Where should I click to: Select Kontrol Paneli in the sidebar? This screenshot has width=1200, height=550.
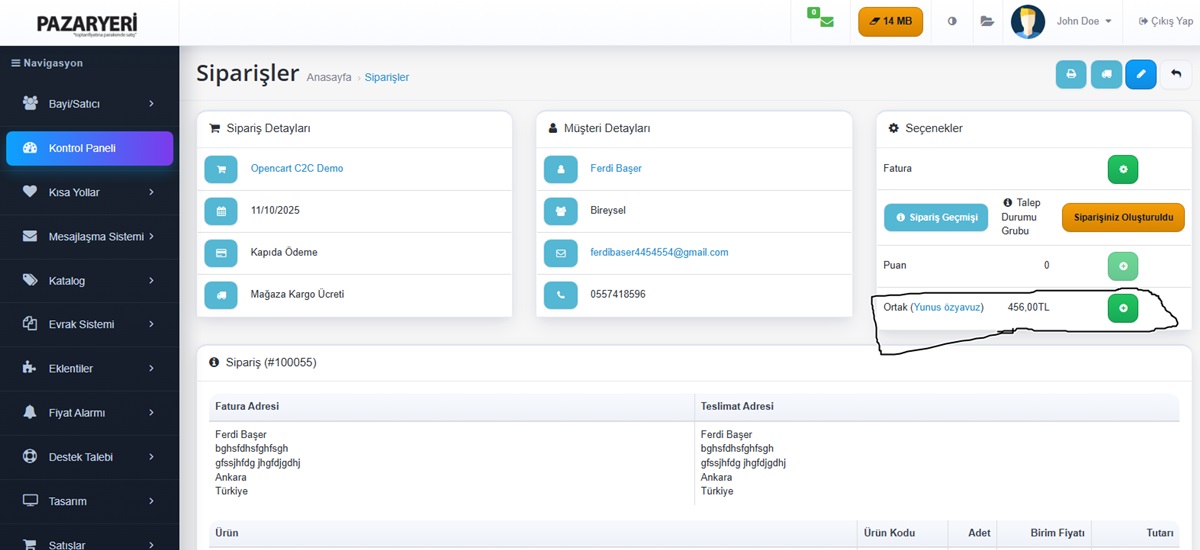click(89, 148)
